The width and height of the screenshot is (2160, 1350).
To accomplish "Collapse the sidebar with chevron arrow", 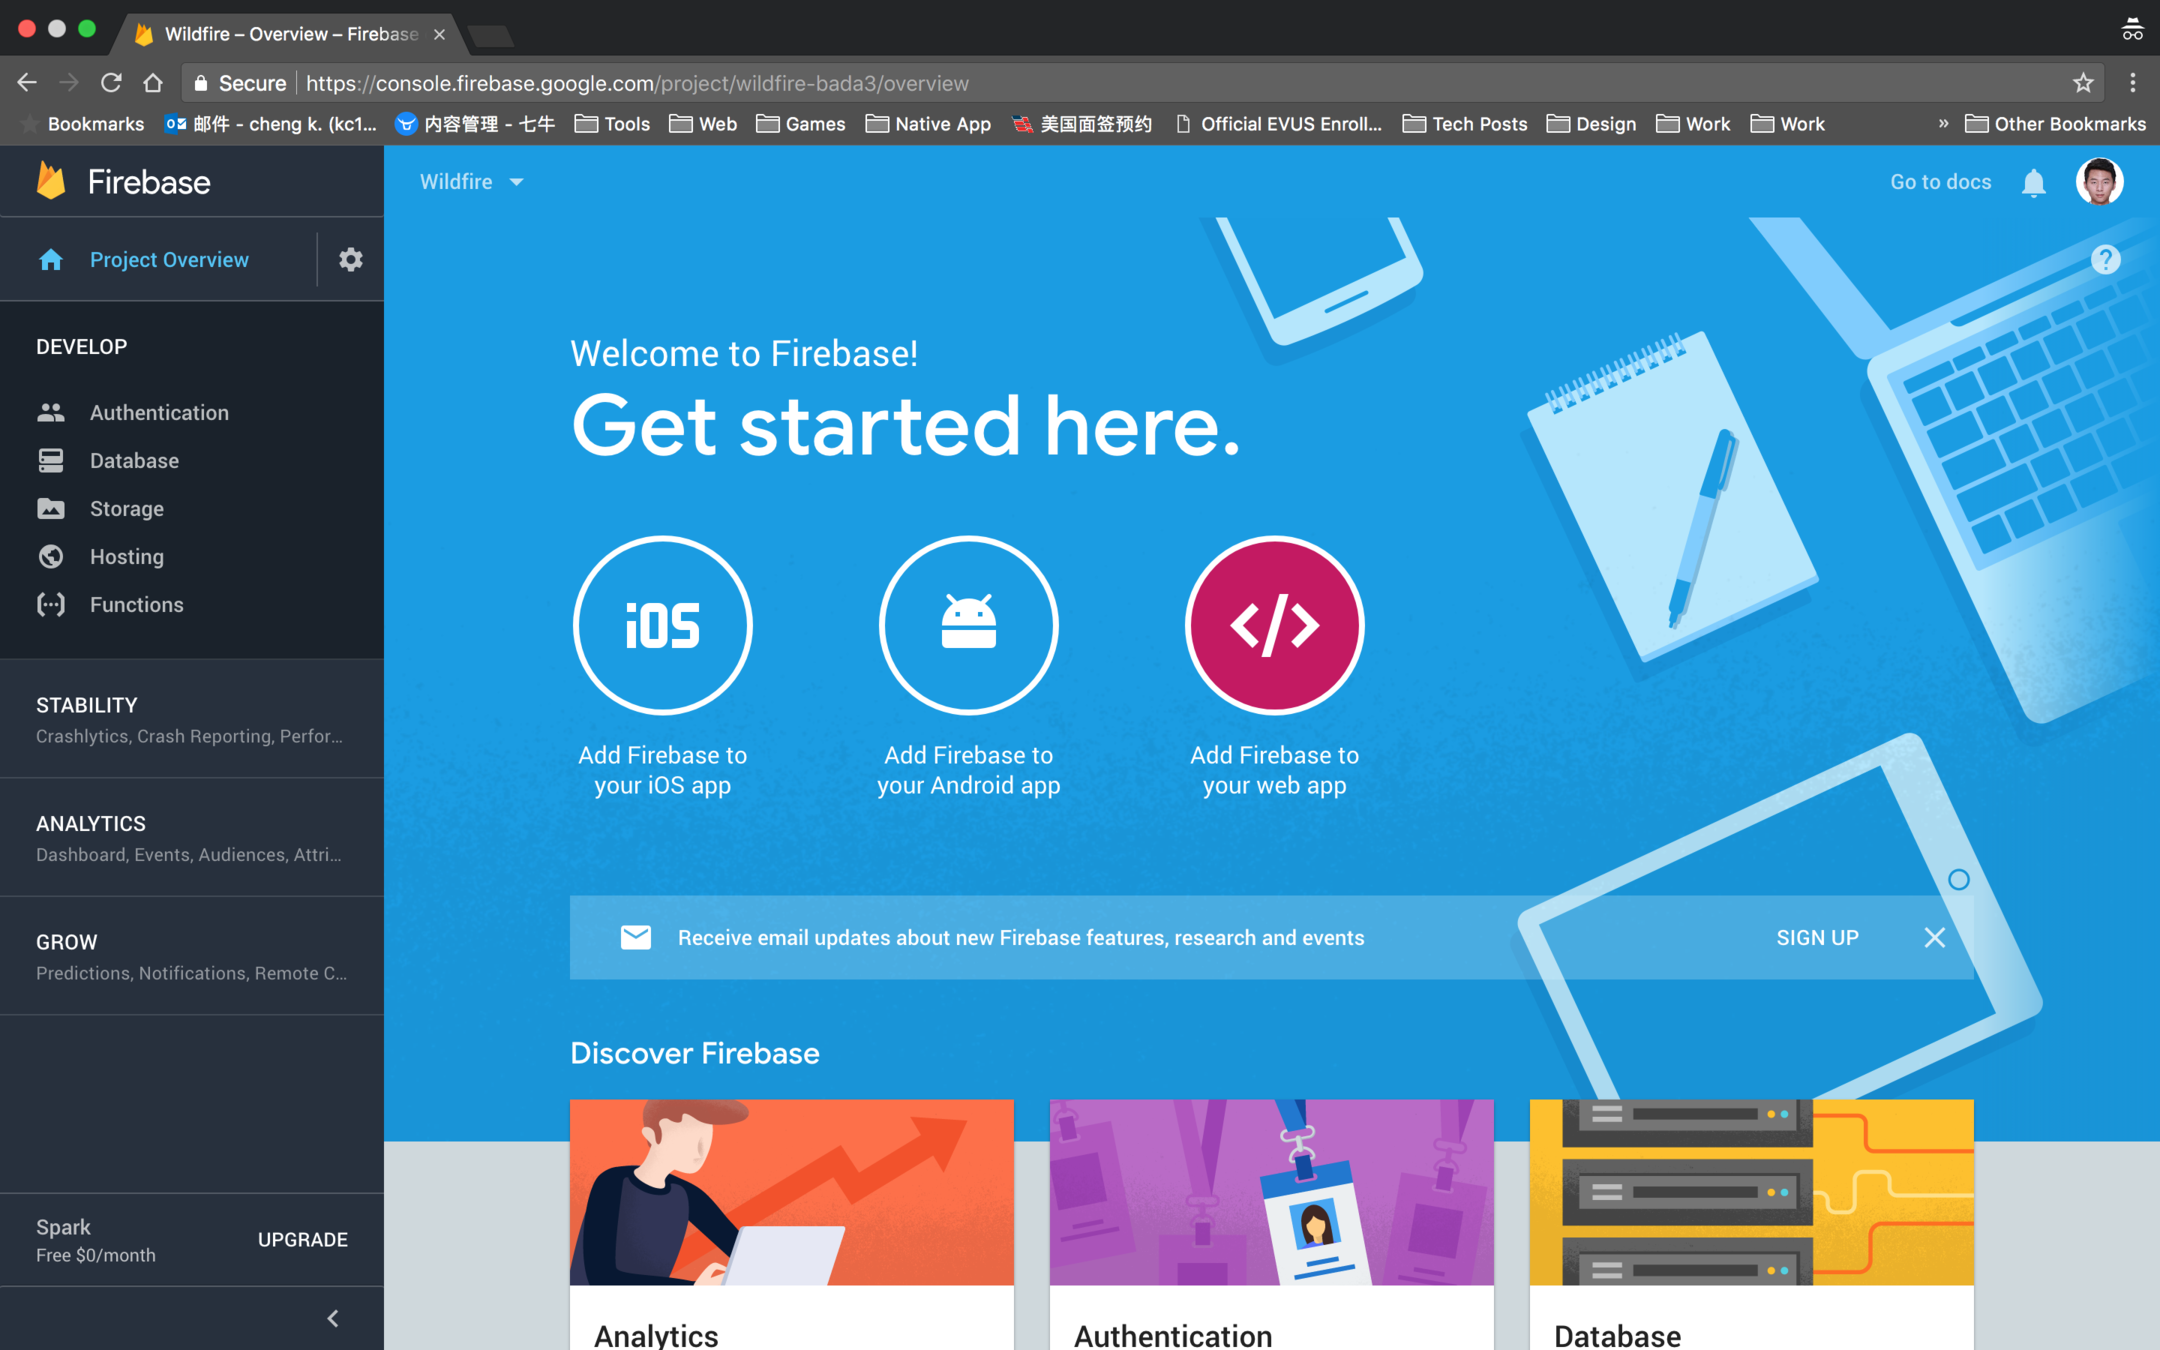I will (333, 1318).
